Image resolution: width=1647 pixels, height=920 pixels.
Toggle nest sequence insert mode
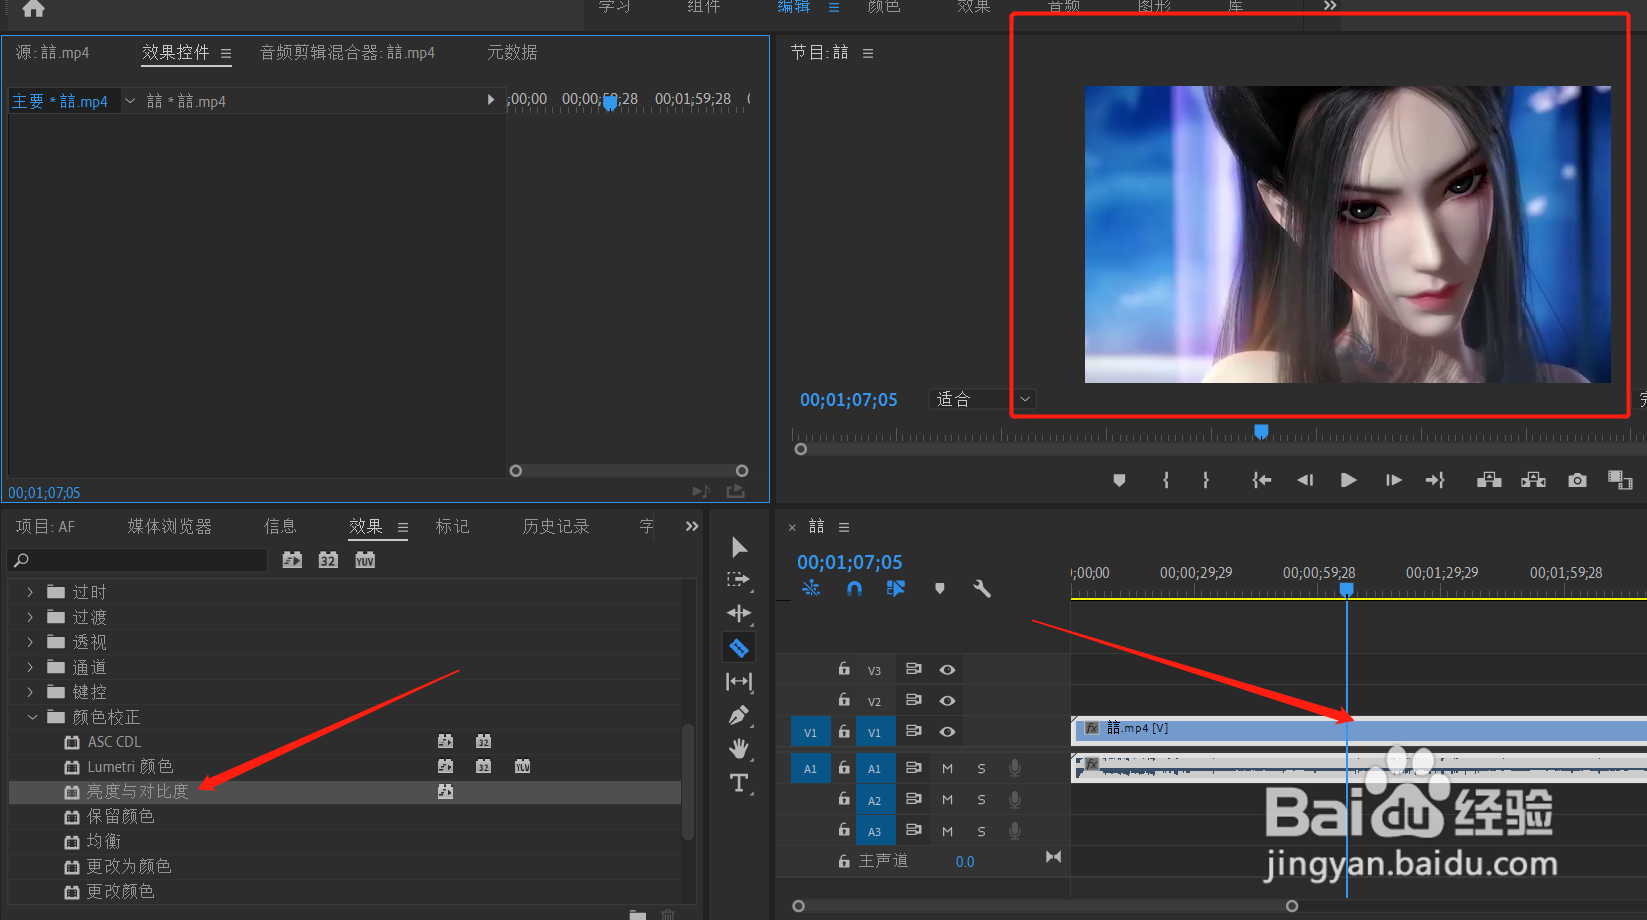point(811,589)
